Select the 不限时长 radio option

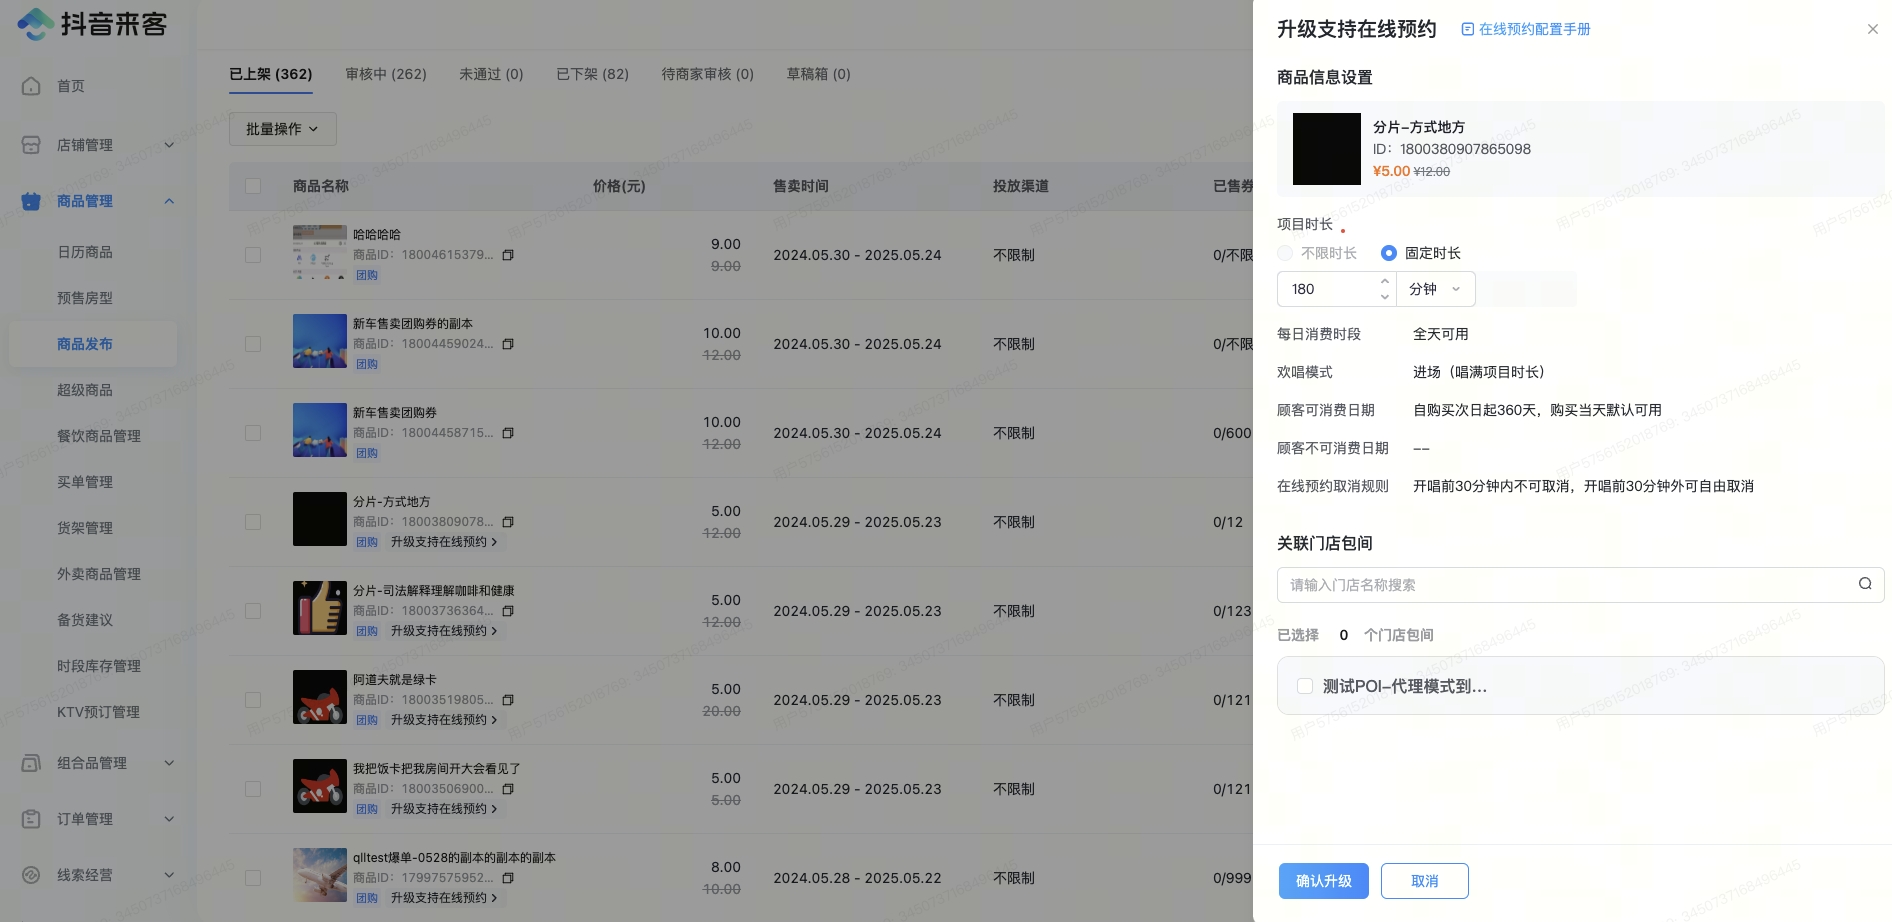[1285, 253]
